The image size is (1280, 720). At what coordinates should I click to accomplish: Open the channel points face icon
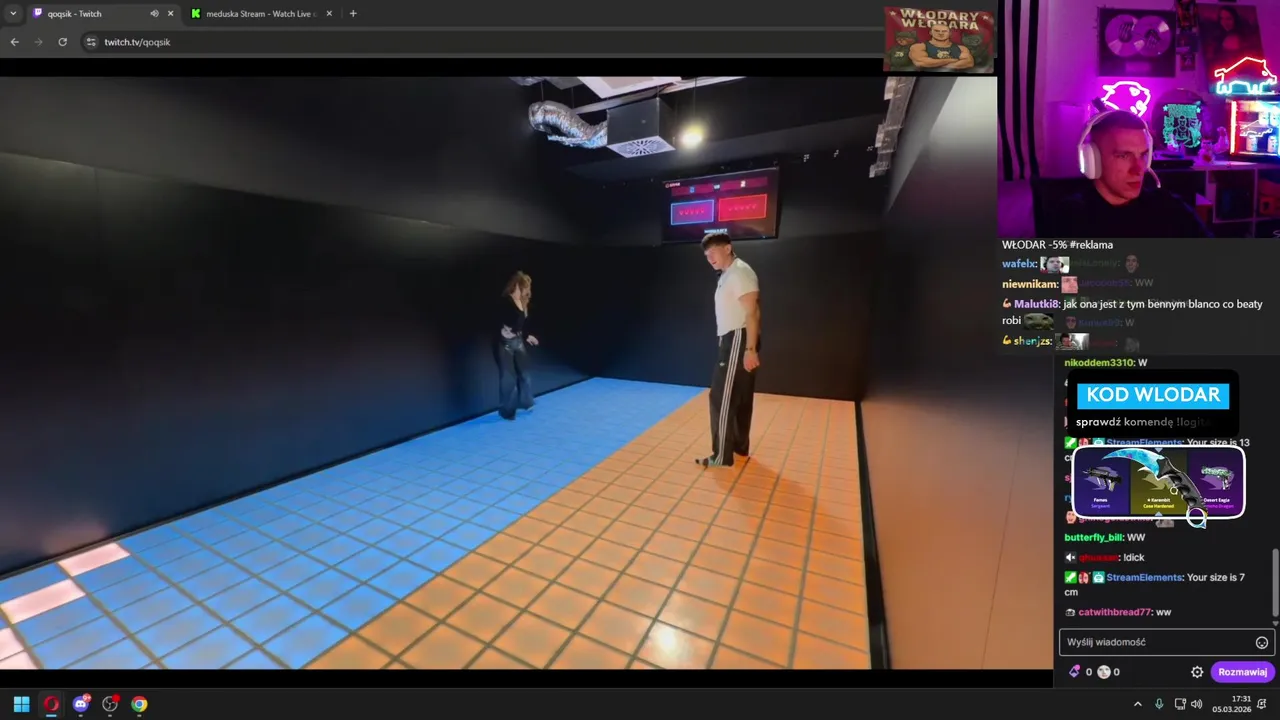pos(1104,672)
